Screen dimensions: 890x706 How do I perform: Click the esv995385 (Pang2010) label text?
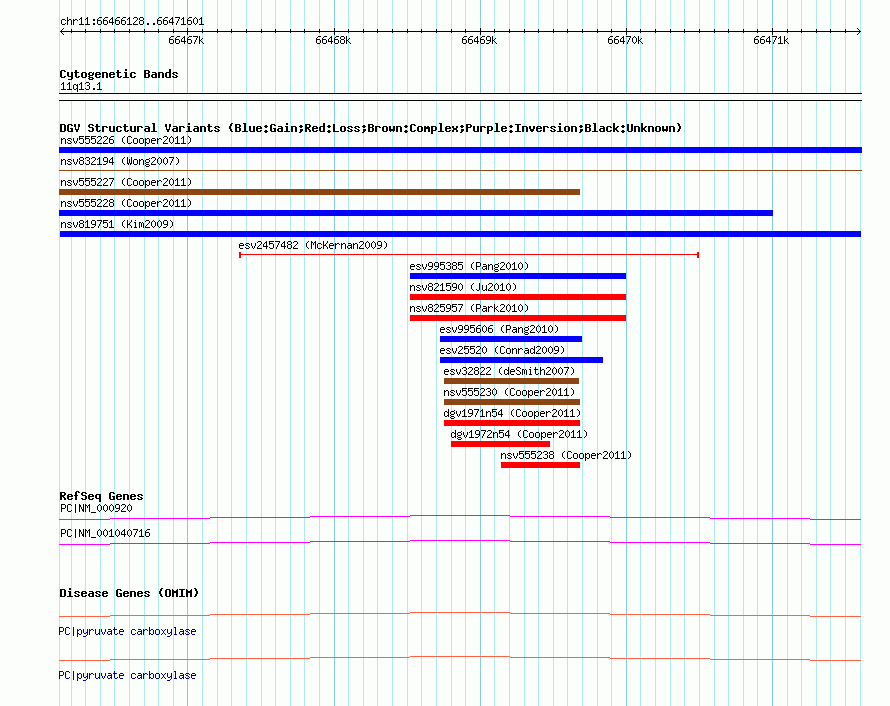[x=469, y=266]
